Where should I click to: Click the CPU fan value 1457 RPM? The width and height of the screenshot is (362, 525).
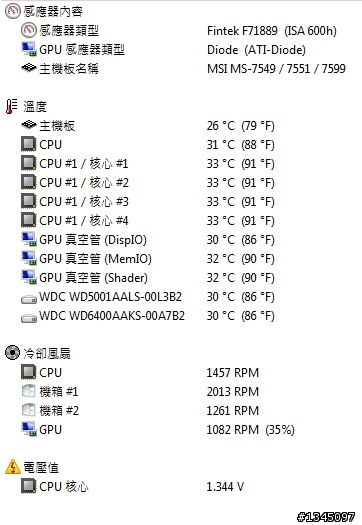[233, 373]
